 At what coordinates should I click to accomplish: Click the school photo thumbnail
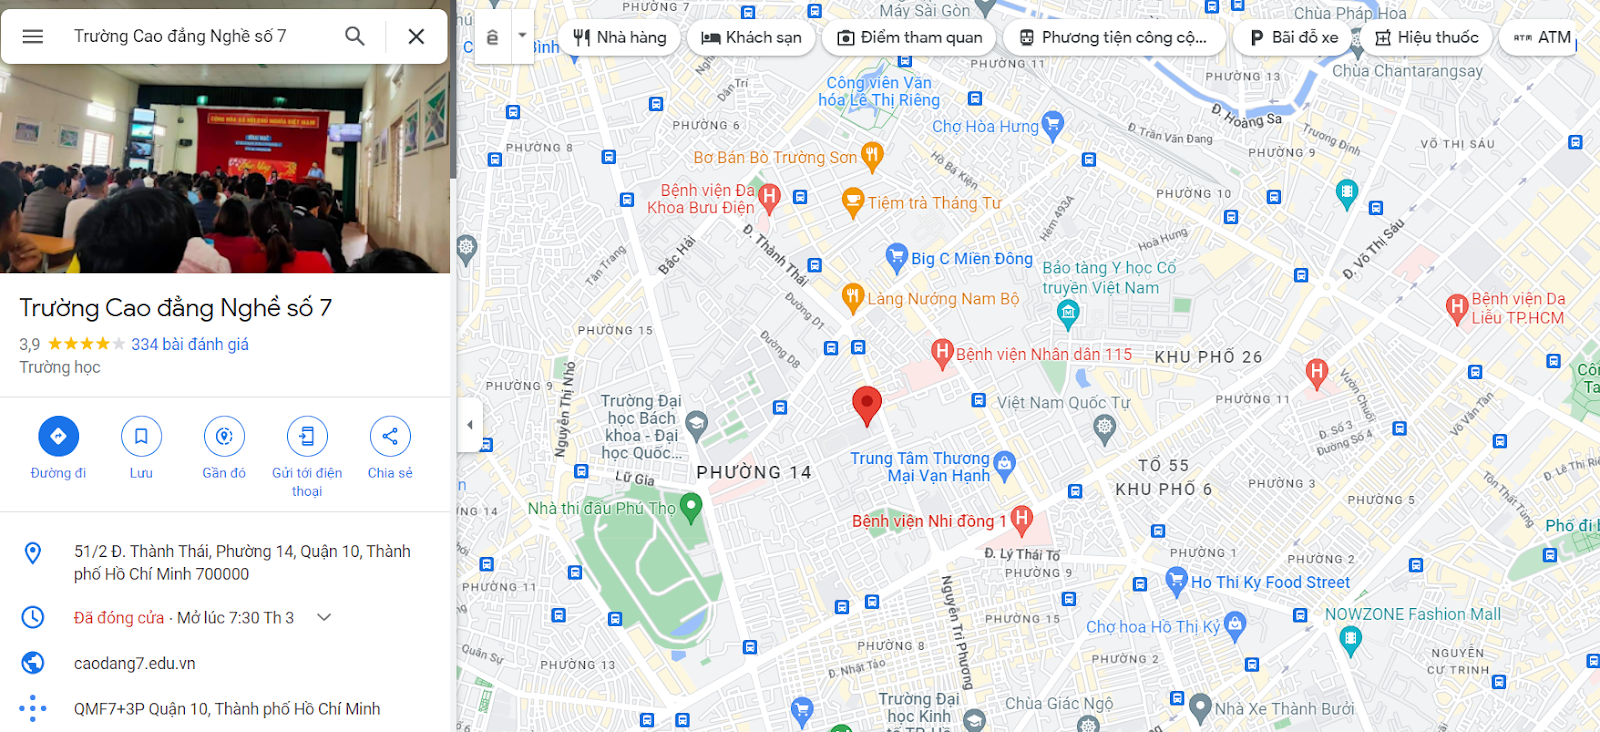click(225, 168)
